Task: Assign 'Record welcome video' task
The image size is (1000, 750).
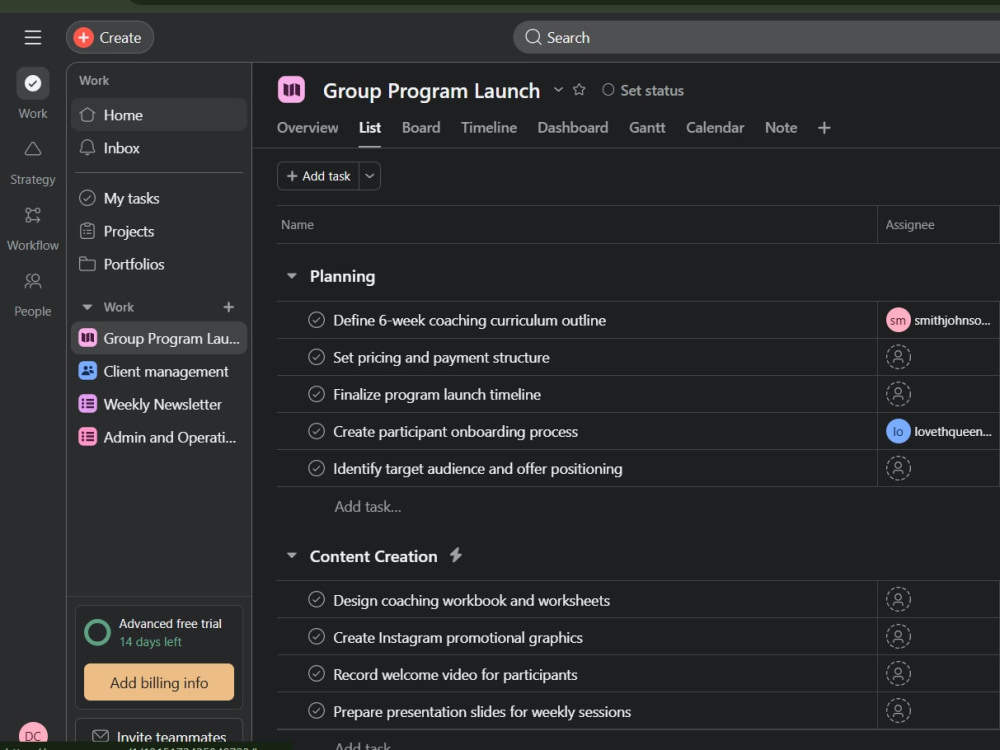Action: pyautogui.click(x=898, y=673)
